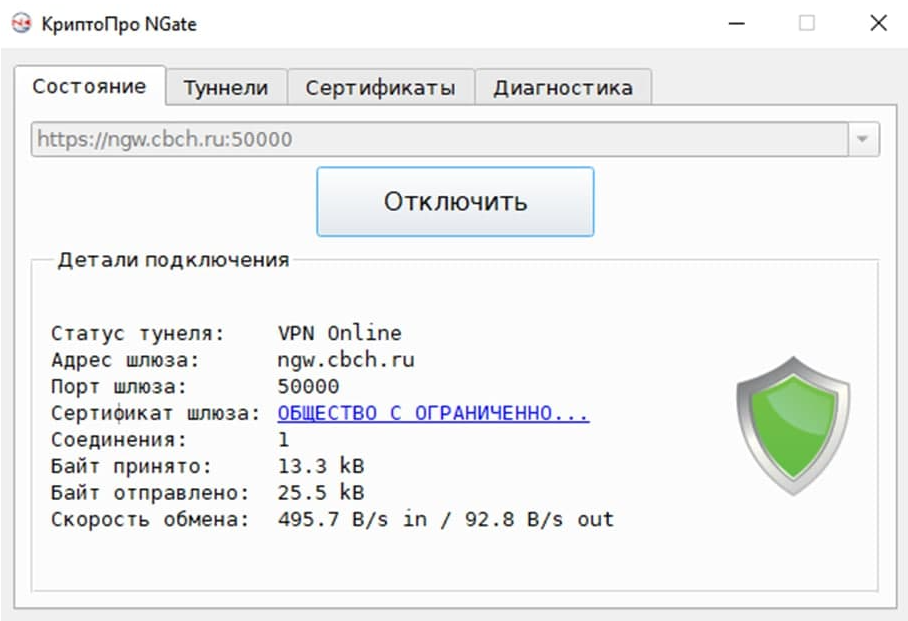Click the greyed-out maximize window button
The image size is (908, 621).
(807, 24)
